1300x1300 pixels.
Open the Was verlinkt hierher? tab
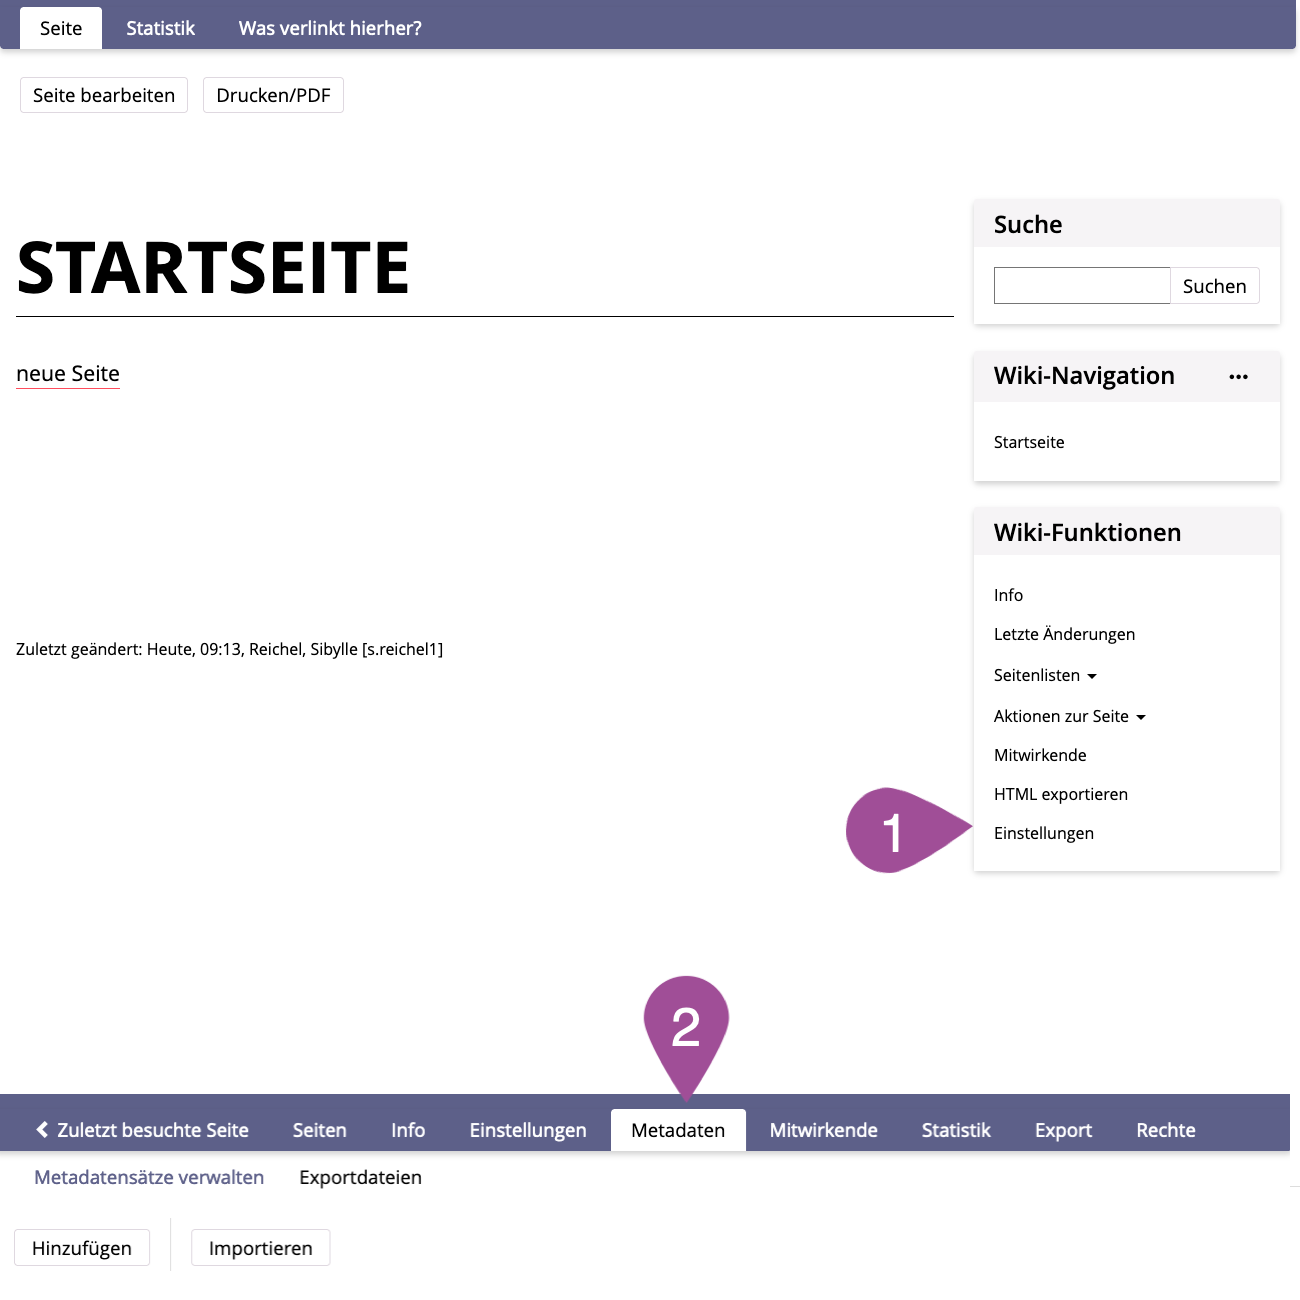[x=330, y=28]
